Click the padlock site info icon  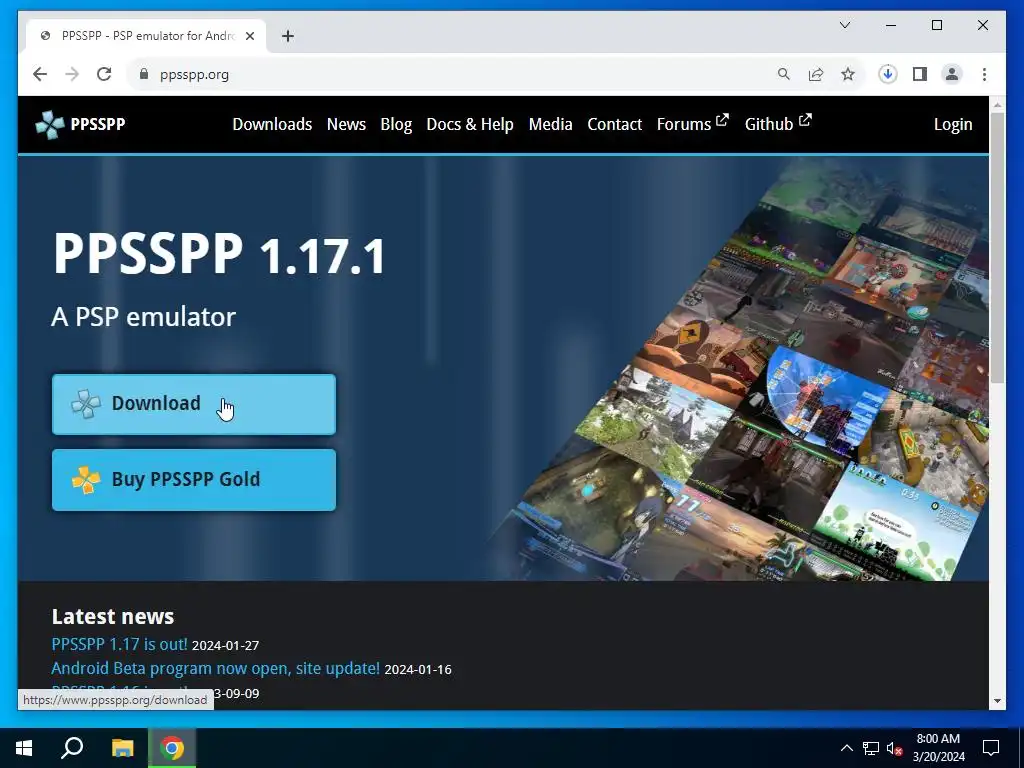coord(144,74)
